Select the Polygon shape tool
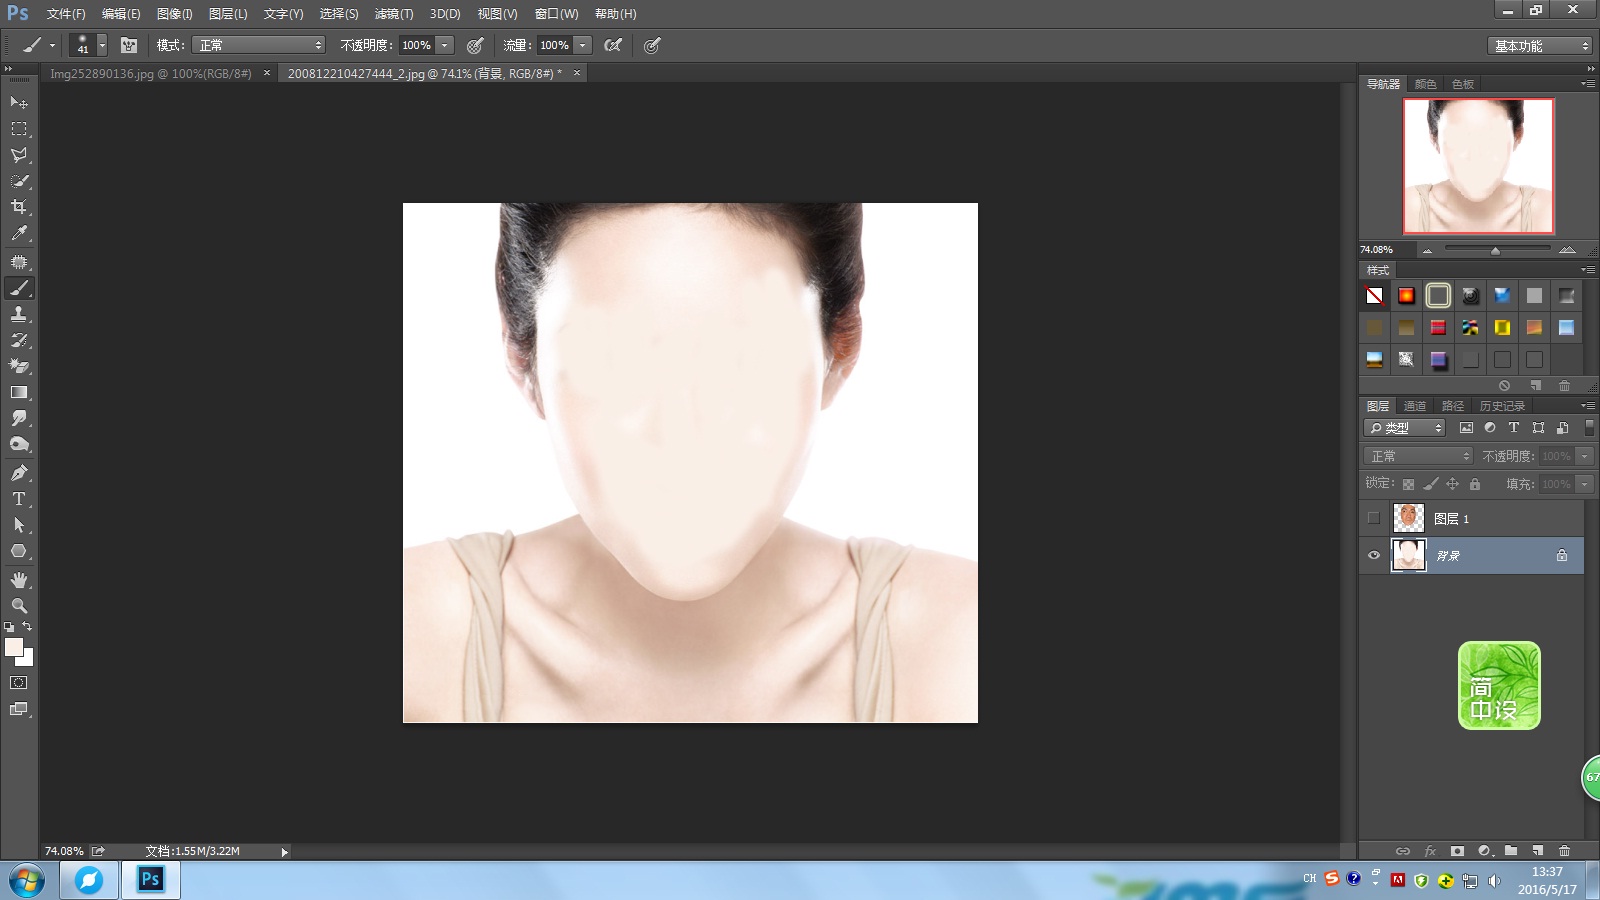 19,551
